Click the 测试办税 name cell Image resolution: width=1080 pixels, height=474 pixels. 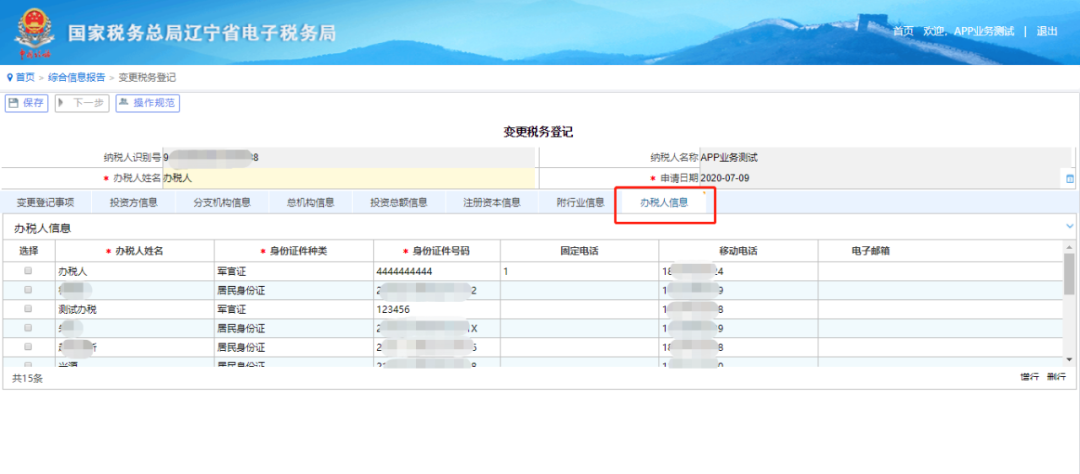(135, 309)
